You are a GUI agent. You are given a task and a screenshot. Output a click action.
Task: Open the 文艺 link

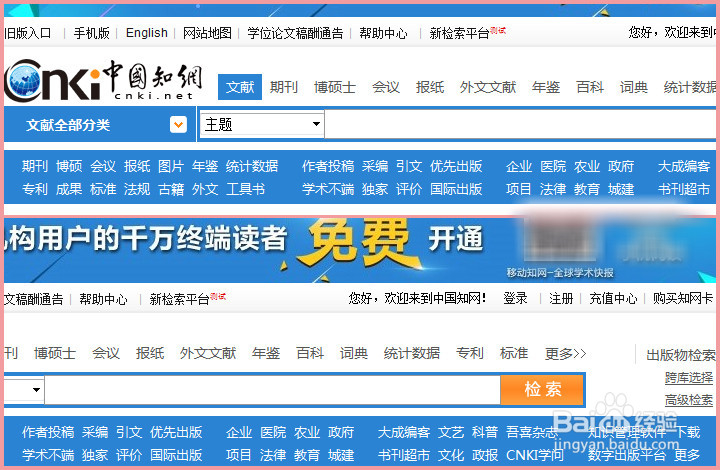tap(450, 432)
